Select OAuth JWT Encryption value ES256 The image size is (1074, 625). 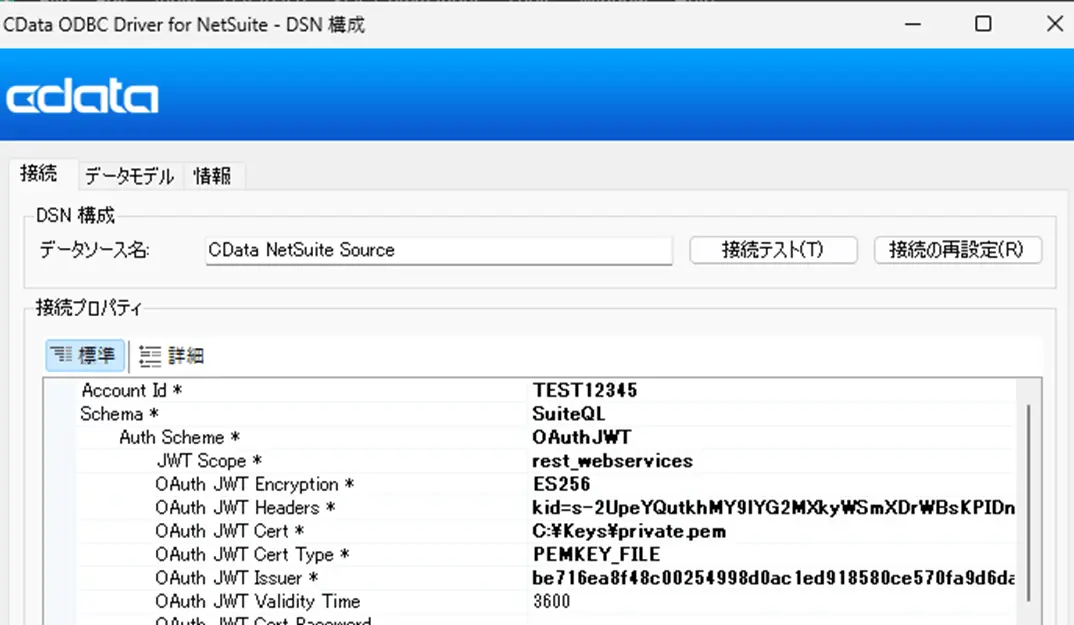click(562, 484)
